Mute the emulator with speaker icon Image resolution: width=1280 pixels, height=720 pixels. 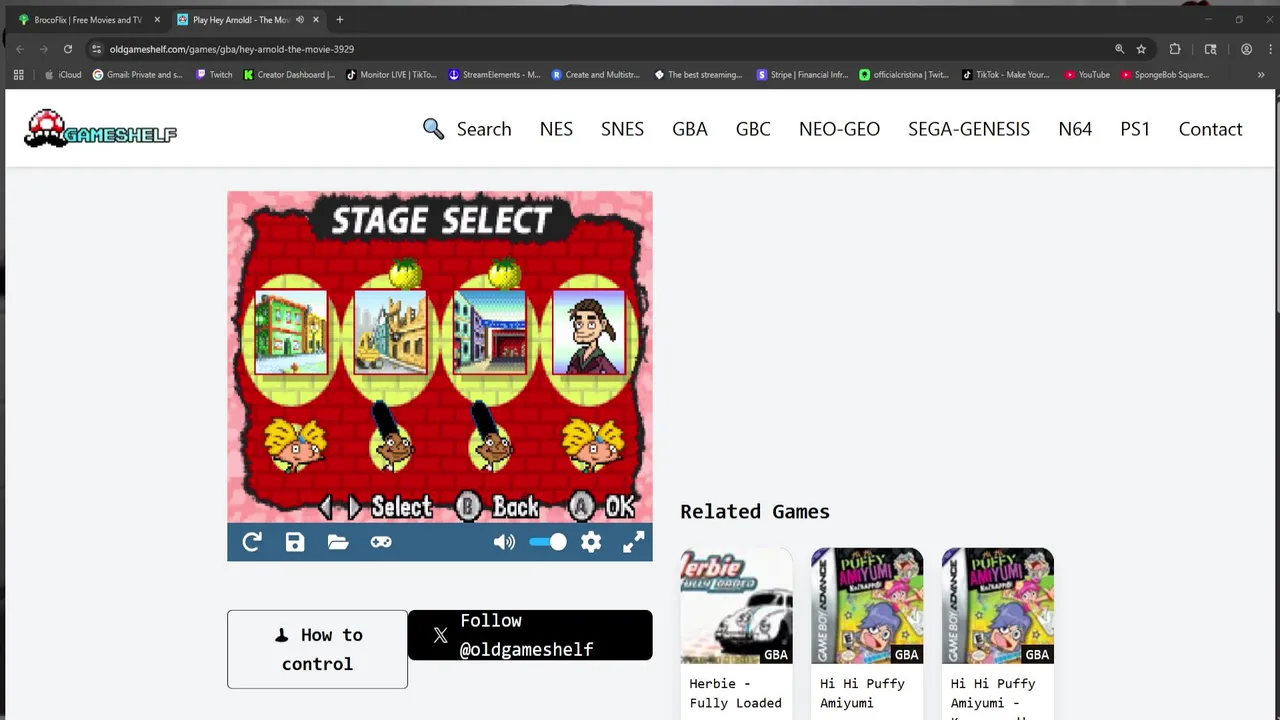pos(504,542)
